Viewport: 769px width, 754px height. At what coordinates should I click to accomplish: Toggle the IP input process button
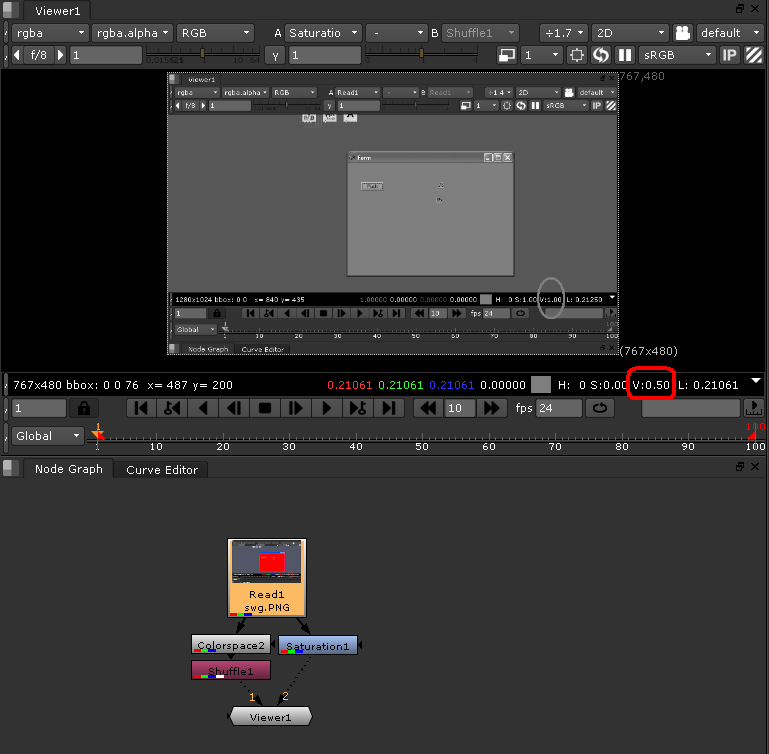pyautogui.click(x=730, y=55)
